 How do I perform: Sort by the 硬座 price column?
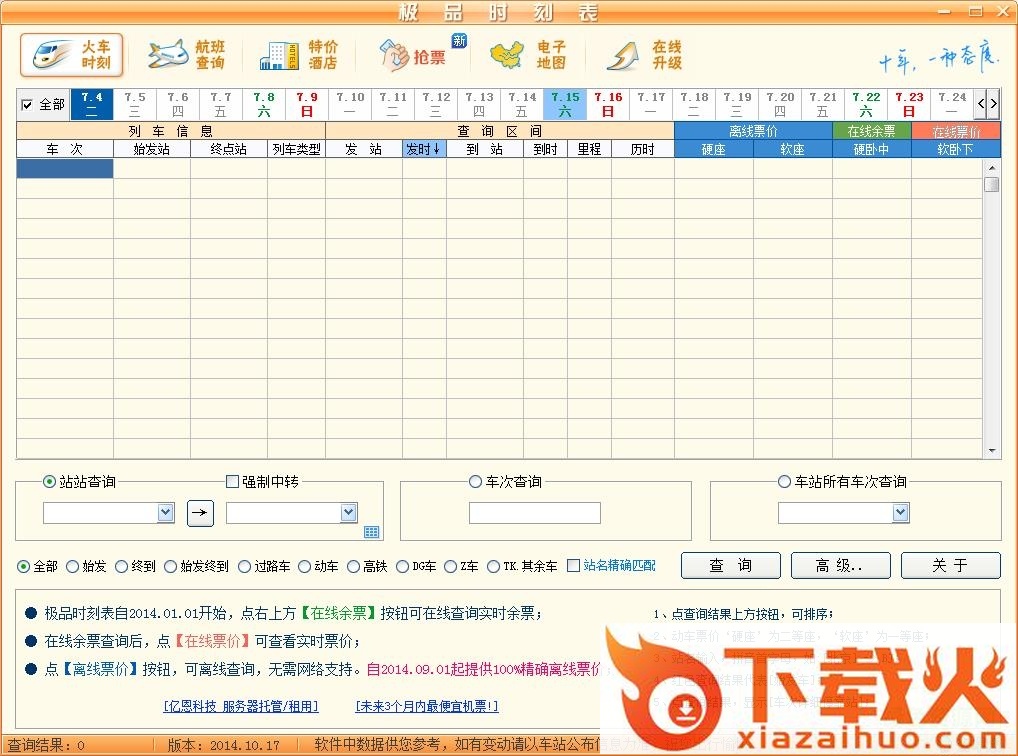[714, 149]
